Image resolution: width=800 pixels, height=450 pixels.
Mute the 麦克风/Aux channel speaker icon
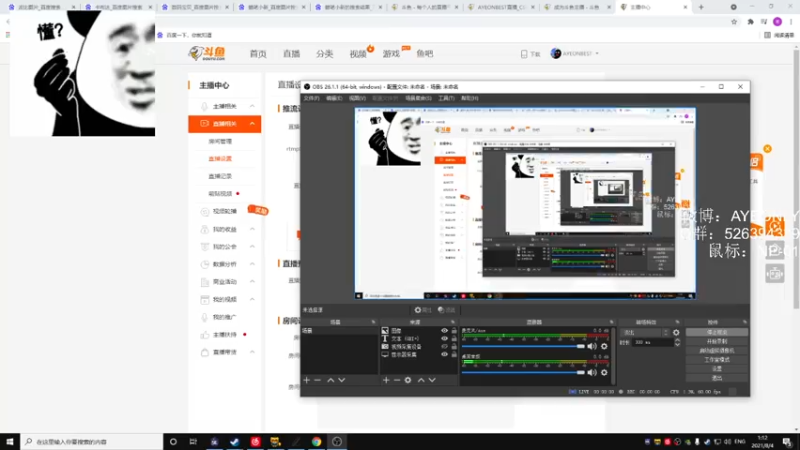(x=592, y=346)
